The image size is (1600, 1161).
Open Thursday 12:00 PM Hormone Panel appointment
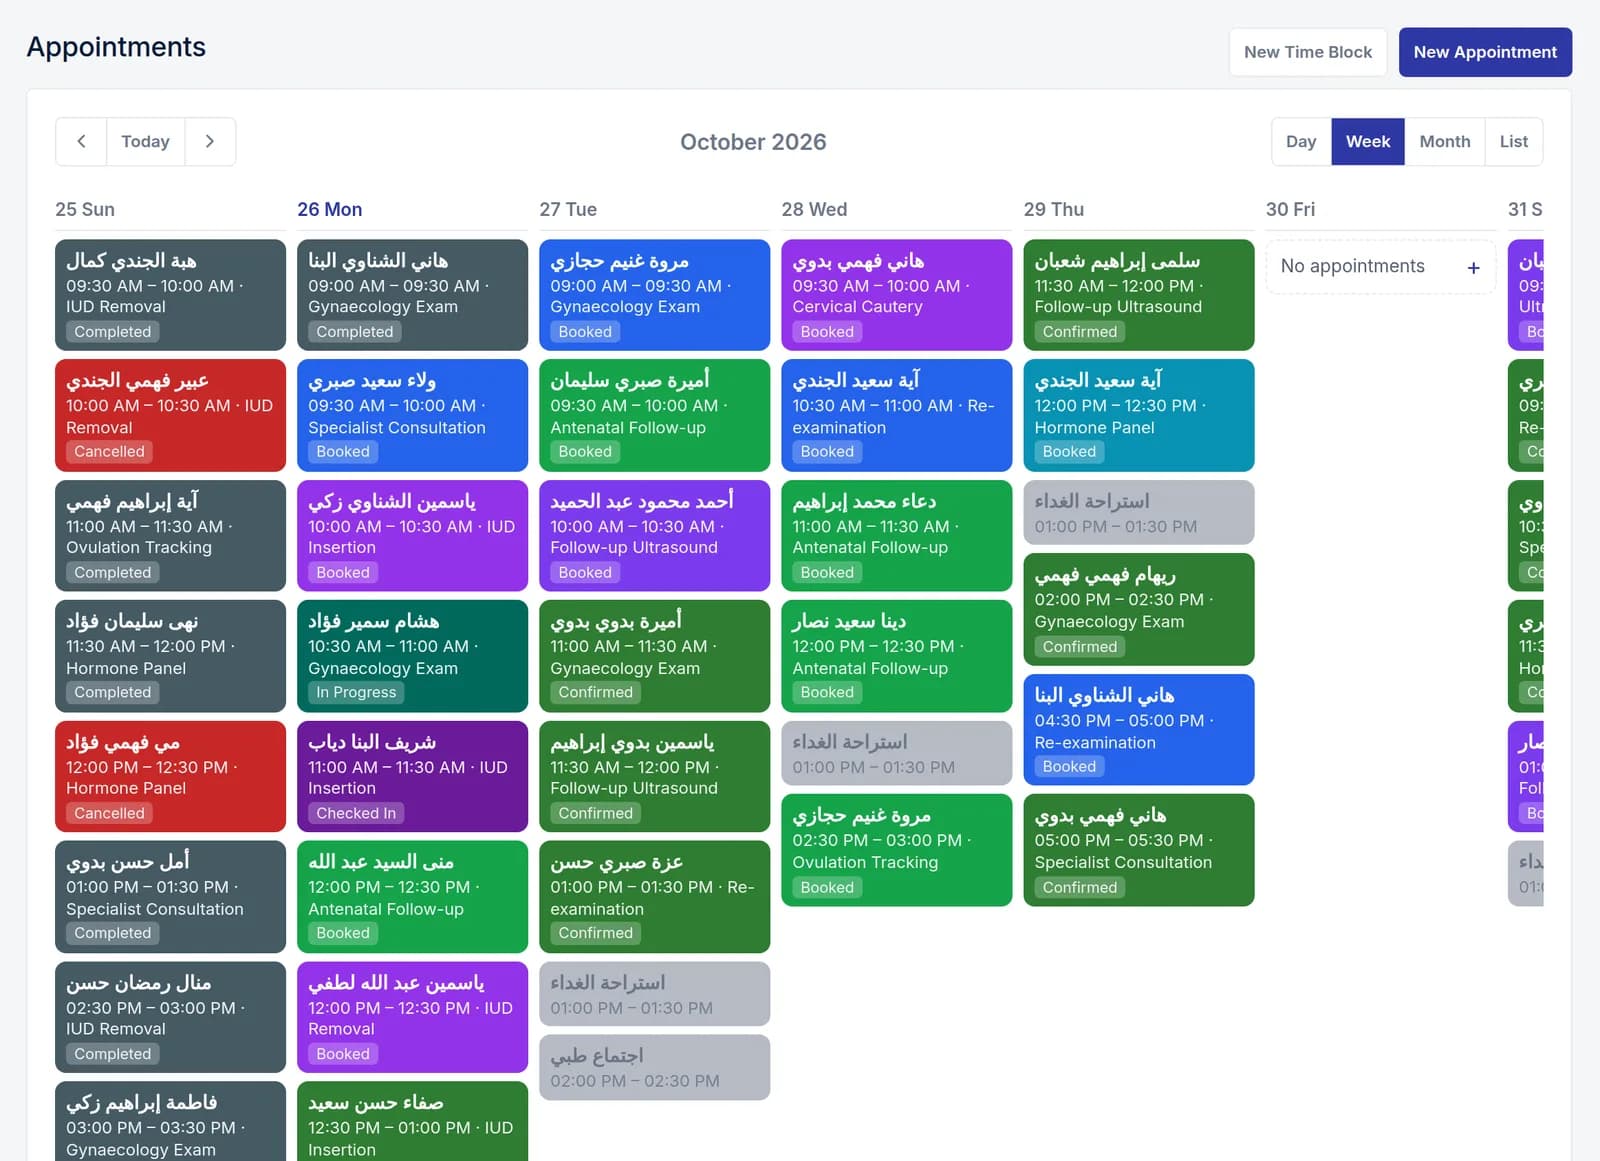1138,415
